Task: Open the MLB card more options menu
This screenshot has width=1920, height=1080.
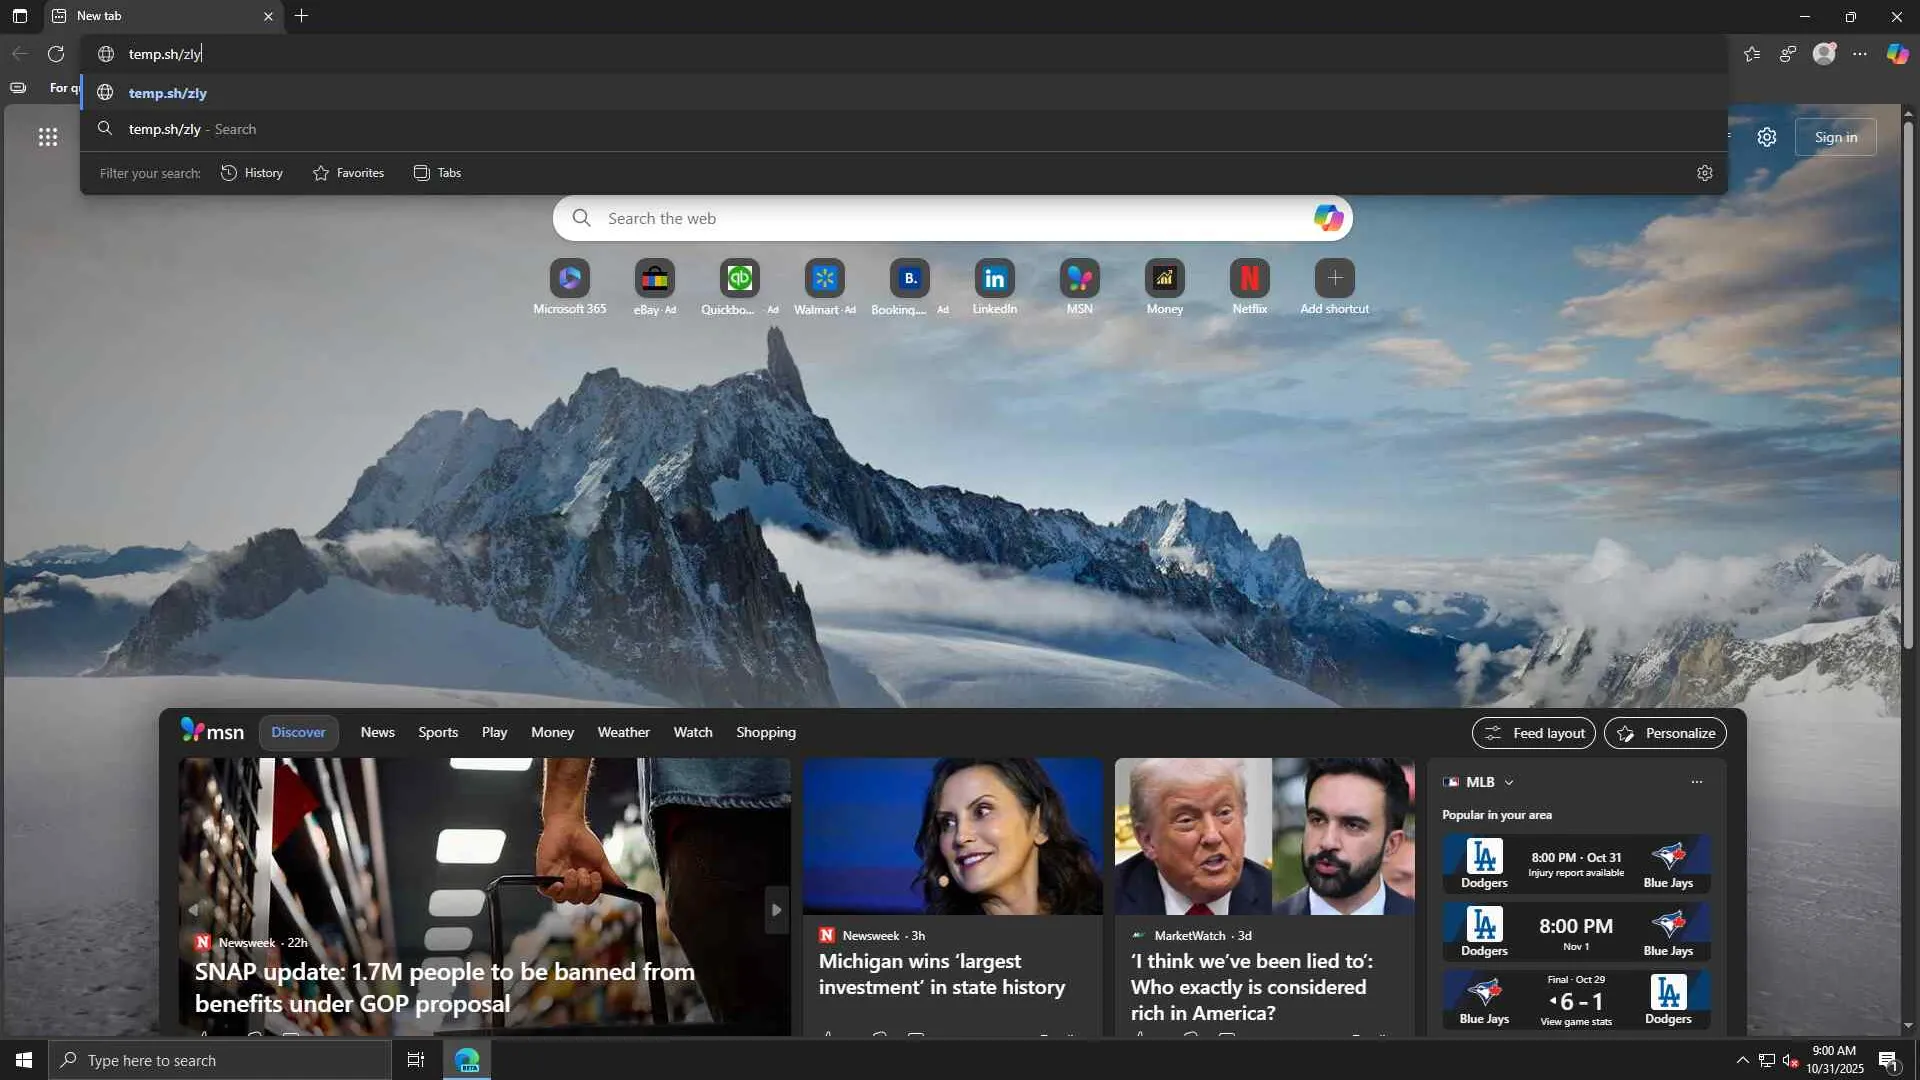Action: [x=1696, y=782]
